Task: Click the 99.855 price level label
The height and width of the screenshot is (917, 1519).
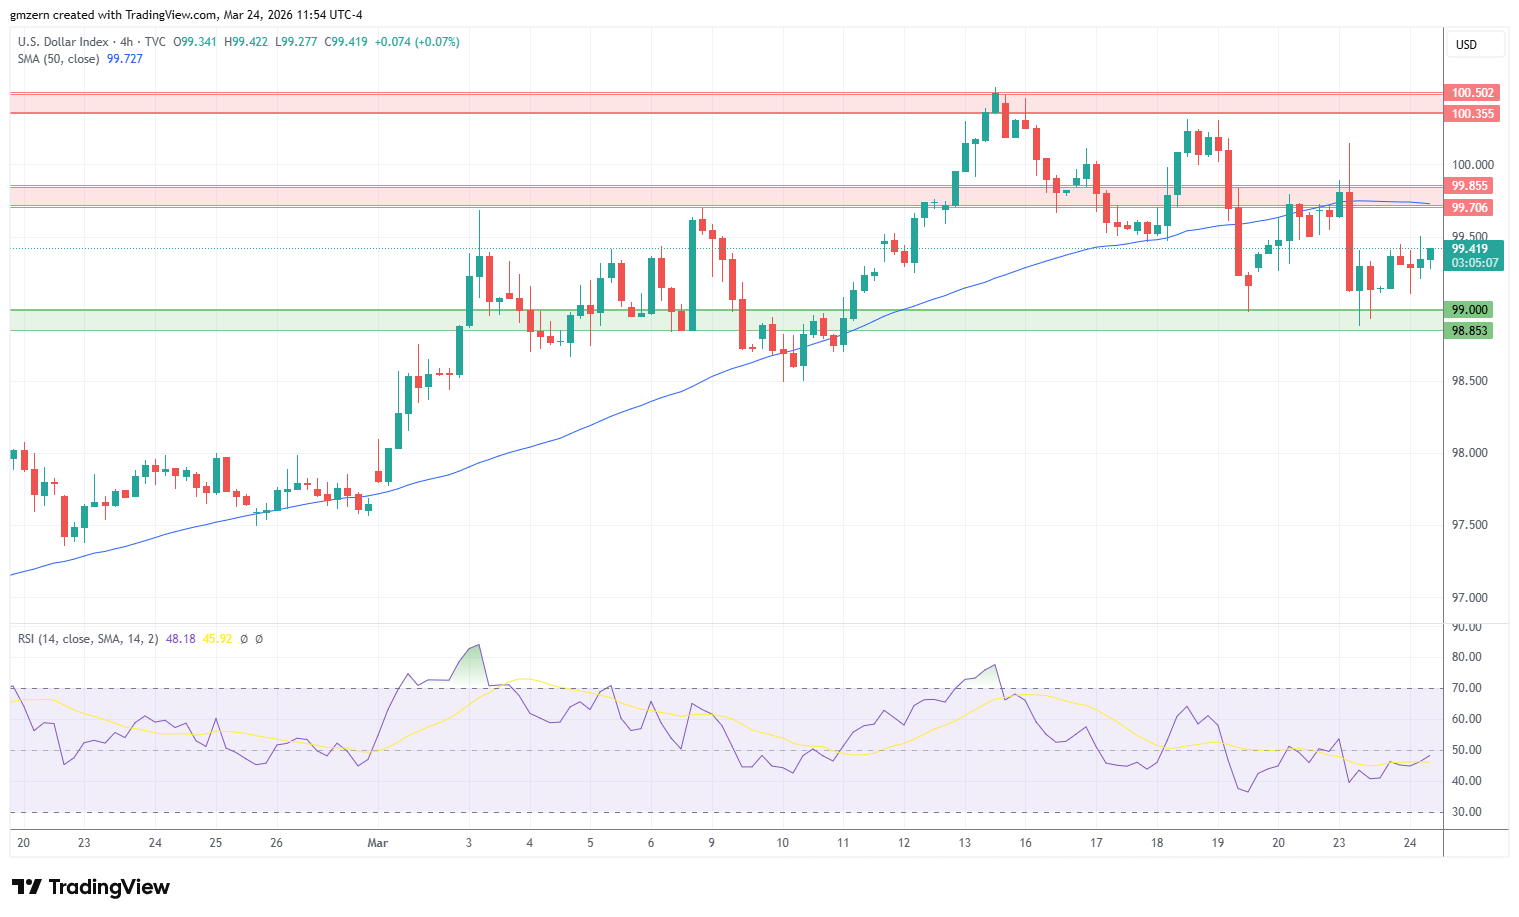Action: click(x=1469, y=186)
